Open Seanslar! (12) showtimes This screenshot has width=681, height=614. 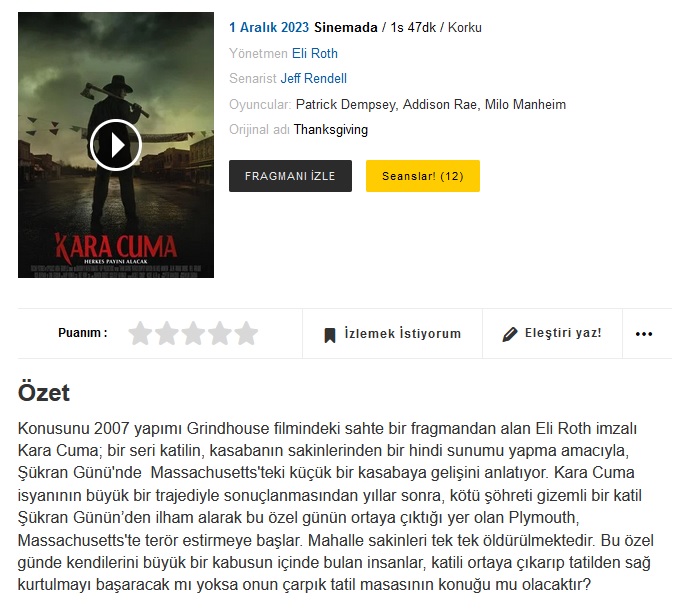pos(423,176)
